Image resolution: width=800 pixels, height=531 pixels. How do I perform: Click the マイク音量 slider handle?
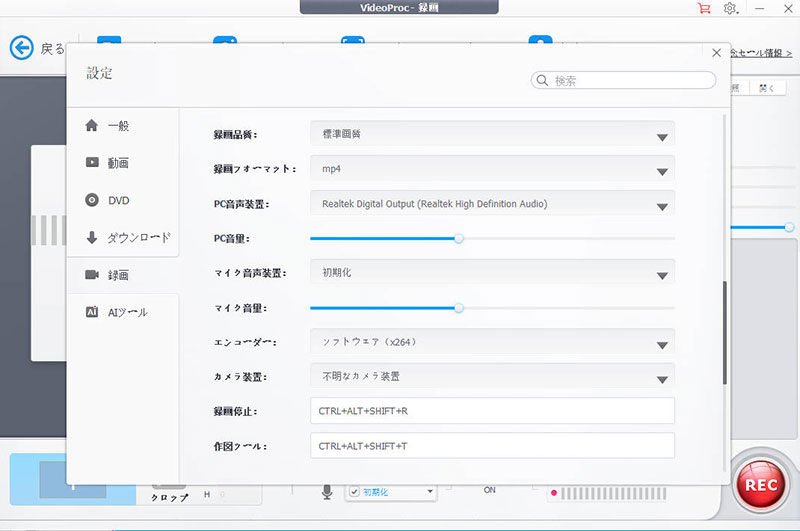pyautogui.click(x=459, y=308)
